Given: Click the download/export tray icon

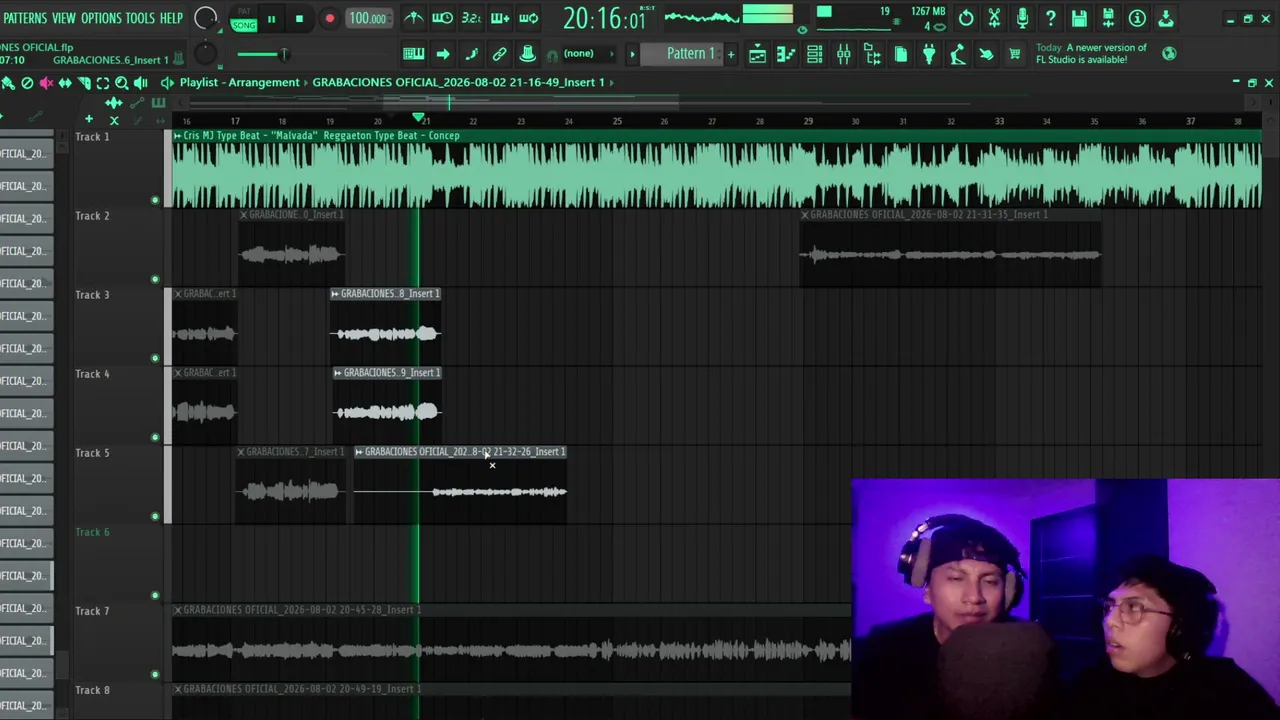Looking at the screenshot, I should 1165,18.
